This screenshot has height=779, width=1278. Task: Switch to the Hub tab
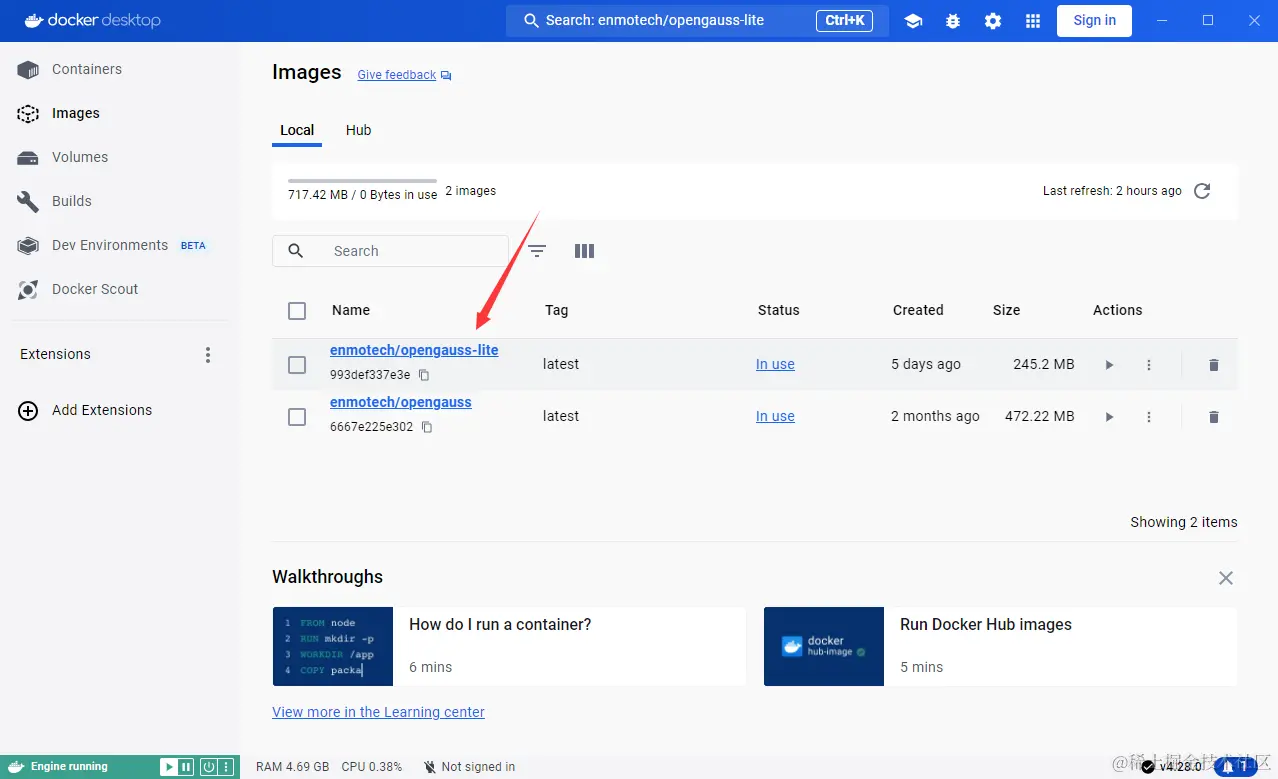click(358, 130)
